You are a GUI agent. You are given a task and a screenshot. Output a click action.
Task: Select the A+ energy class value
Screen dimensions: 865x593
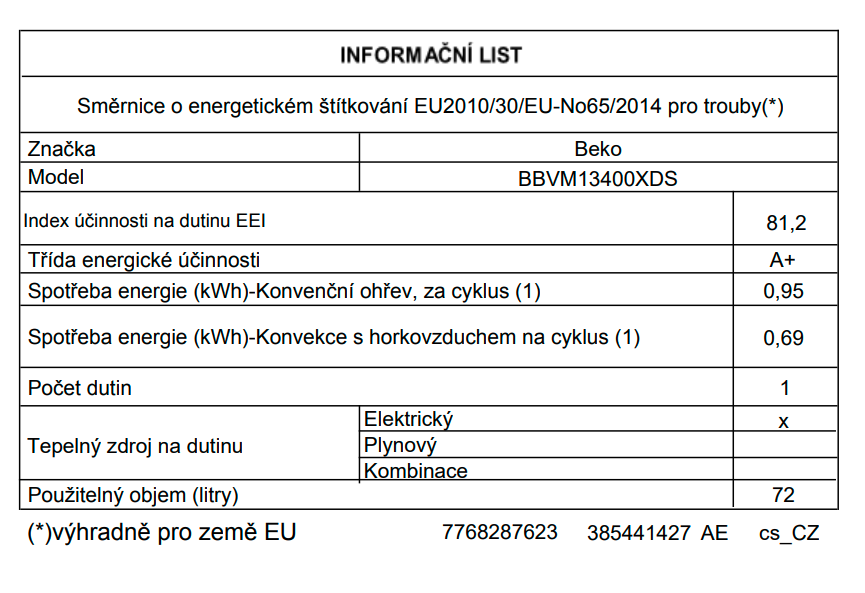point(783,261)
